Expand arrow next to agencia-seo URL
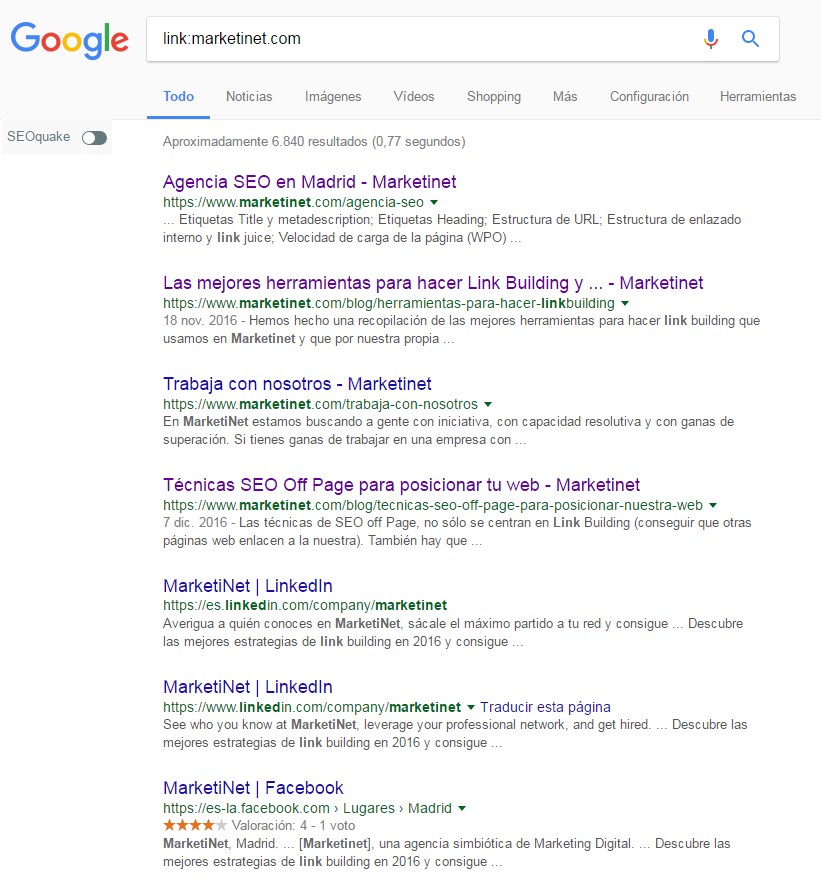The width and height of the screenshot is (821, 883). pos(434,202)
